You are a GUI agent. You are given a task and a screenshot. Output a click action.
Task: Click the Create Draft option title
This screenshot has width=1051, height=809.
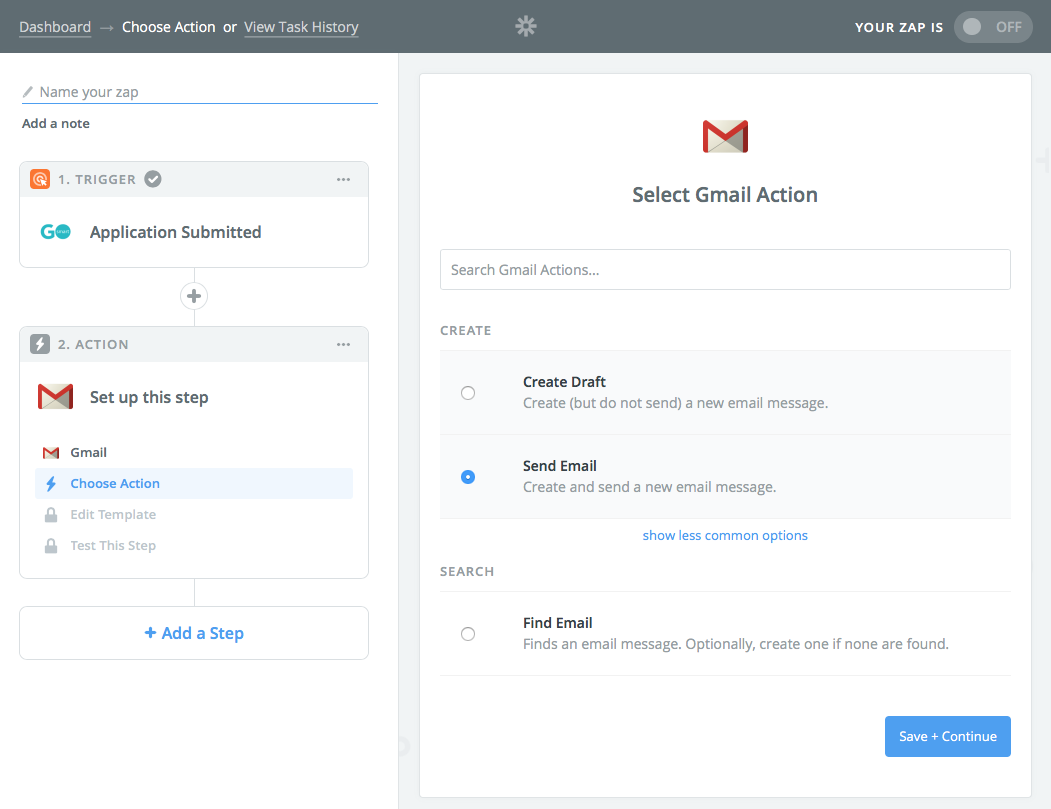coord(564,381)
